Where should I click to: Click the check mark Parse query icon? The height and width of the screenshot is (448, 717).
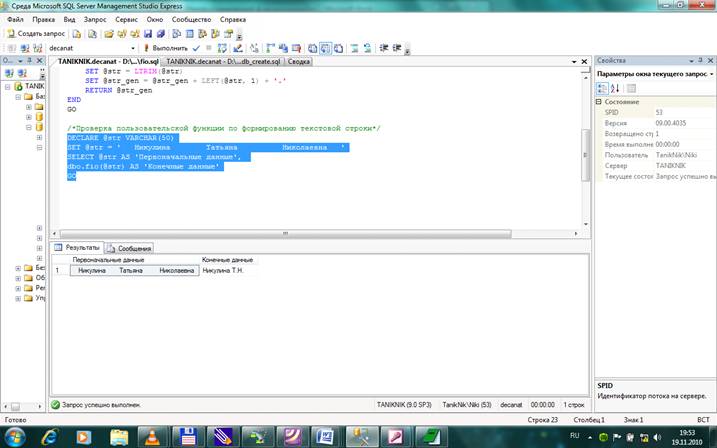[x=196, y=47]
